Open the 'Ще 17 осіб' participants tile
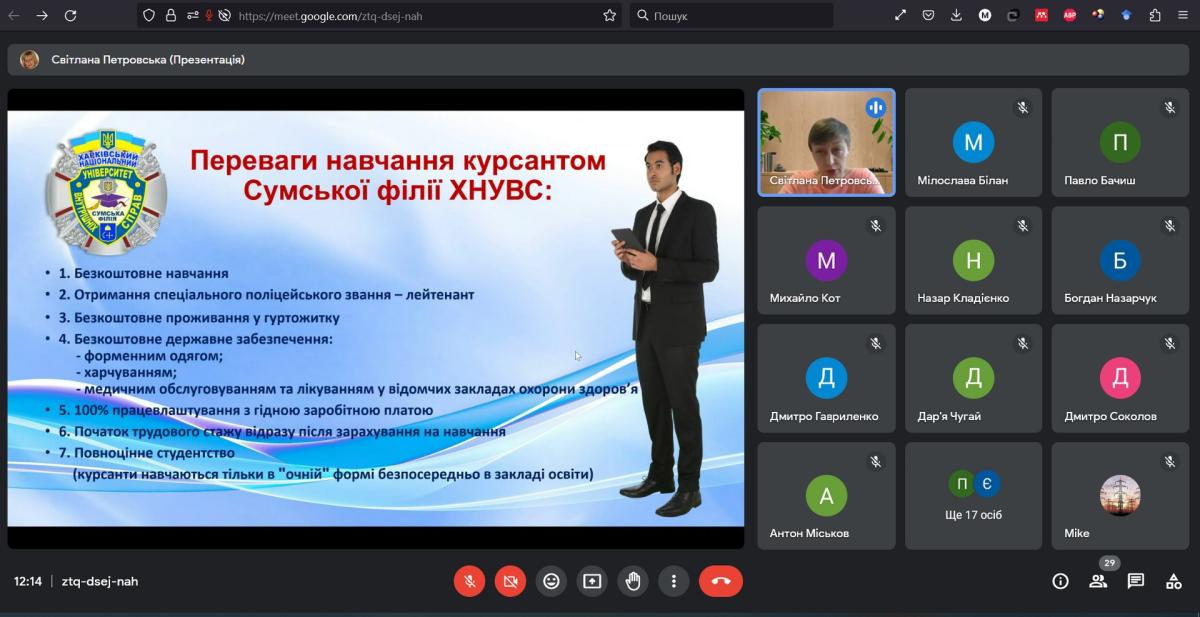The image size is (1200, 617). [973, 496]
